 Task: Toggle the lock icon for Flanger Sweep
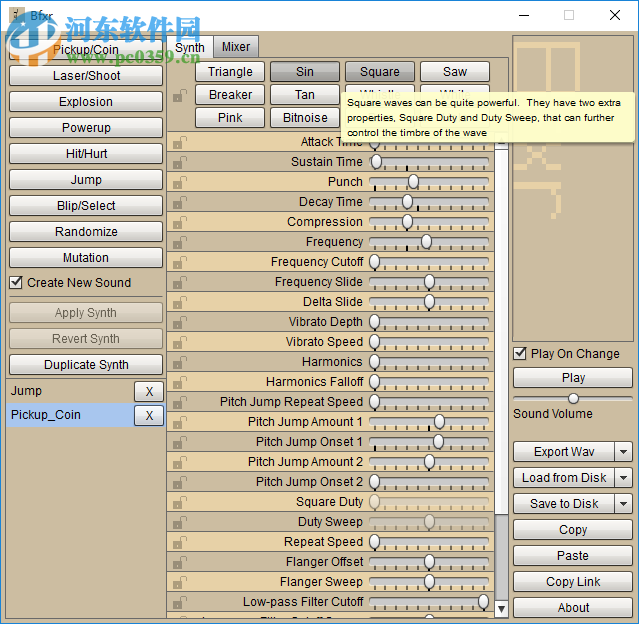(180, 582)
